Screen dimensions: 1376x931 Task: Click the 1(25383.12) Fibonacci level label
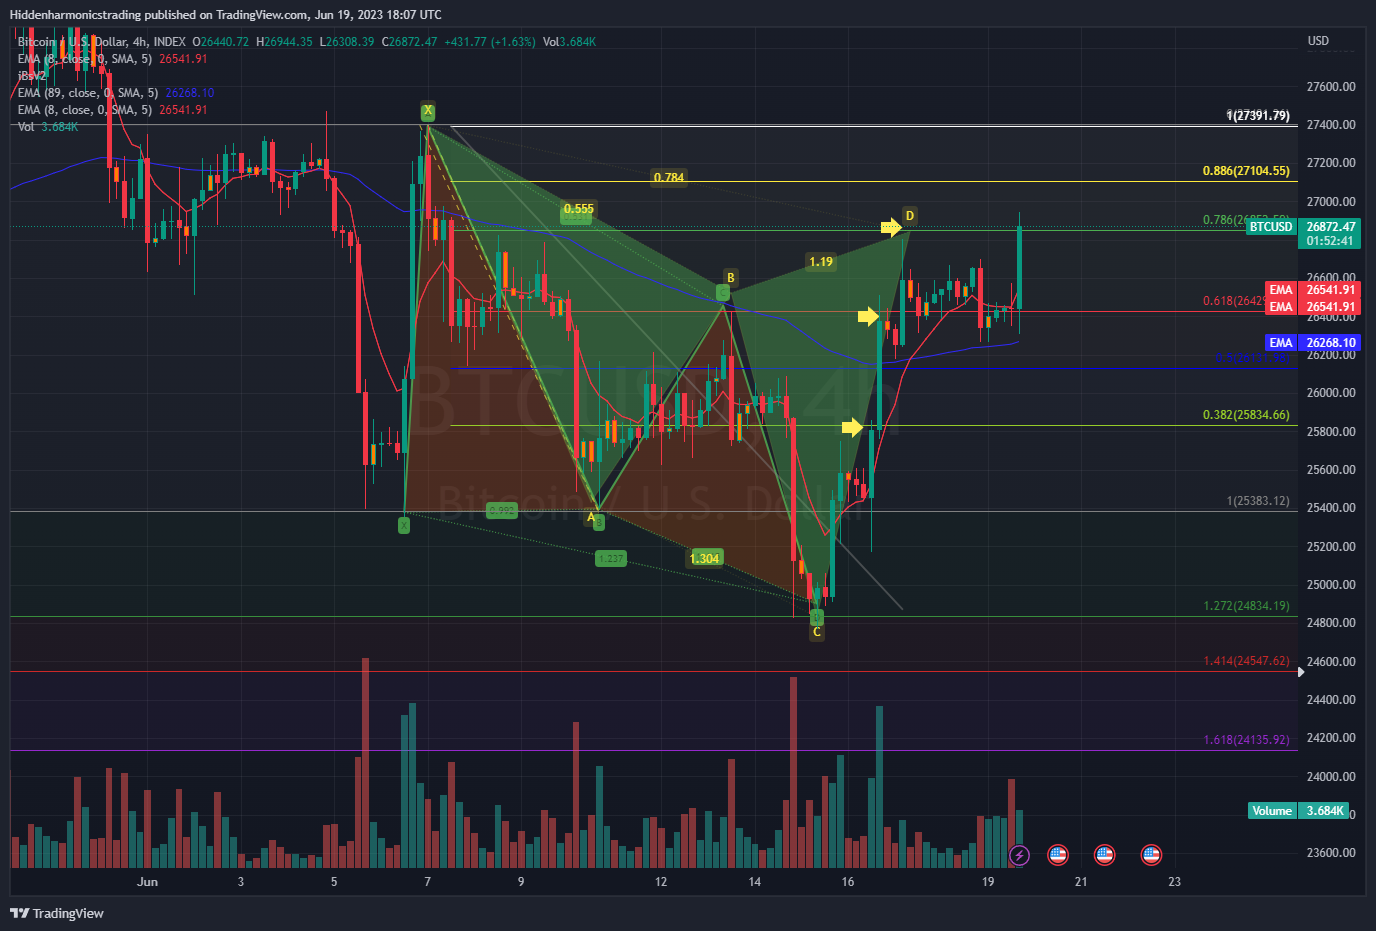pos(1258,501)
